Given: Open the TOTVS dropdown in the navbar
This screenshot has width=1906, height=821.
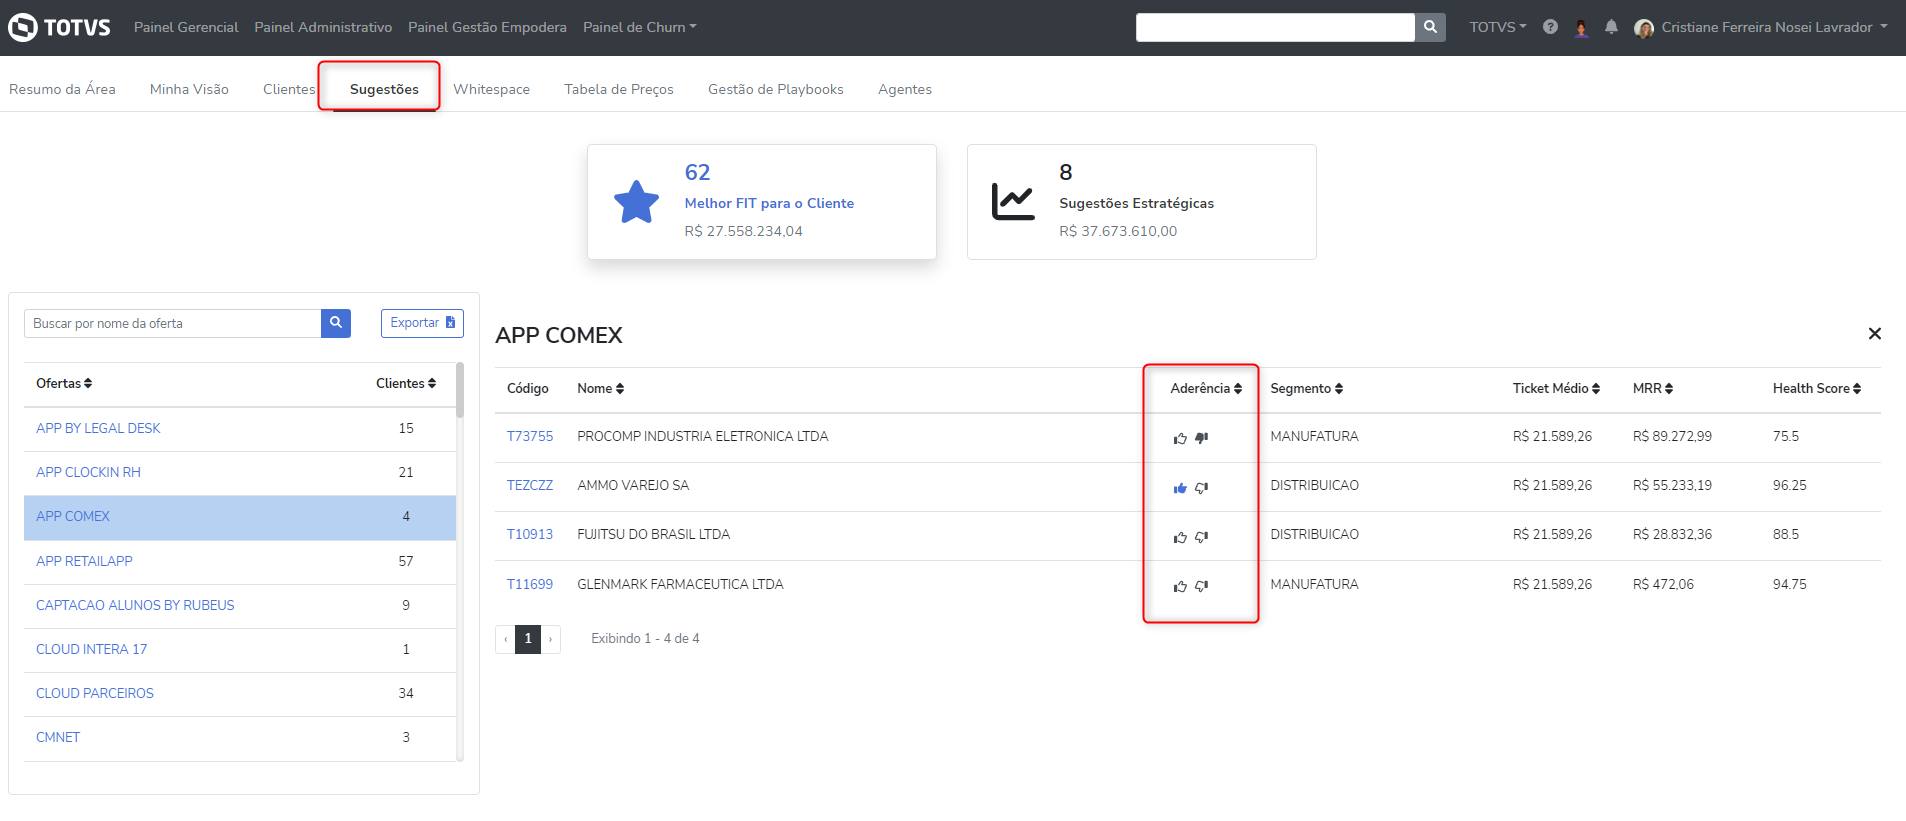Looking at the screenshot, I should pyautogui.click(x=1498, y=27).
